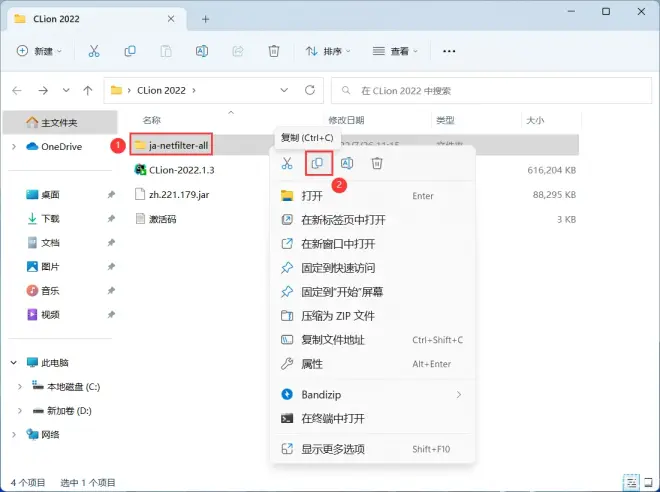660x492 pixels.
Task: Select ja-netfilter-all folder
Action: 178,146
